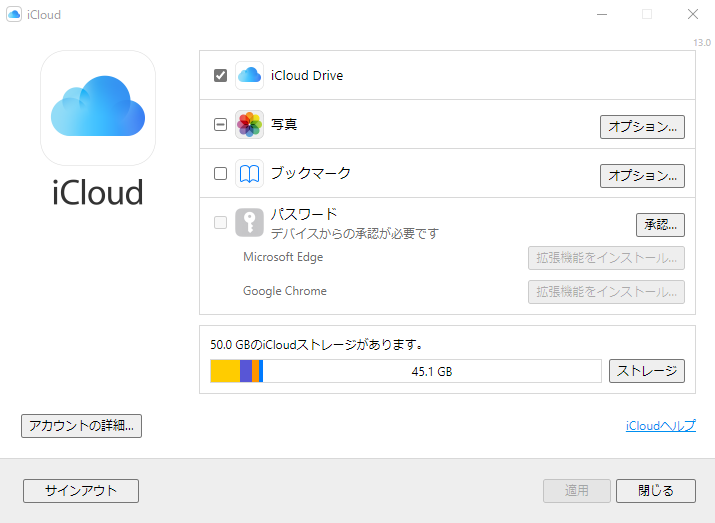Click the 50.0 GBのiCloudストレージがあります text

tap(316, 345)
